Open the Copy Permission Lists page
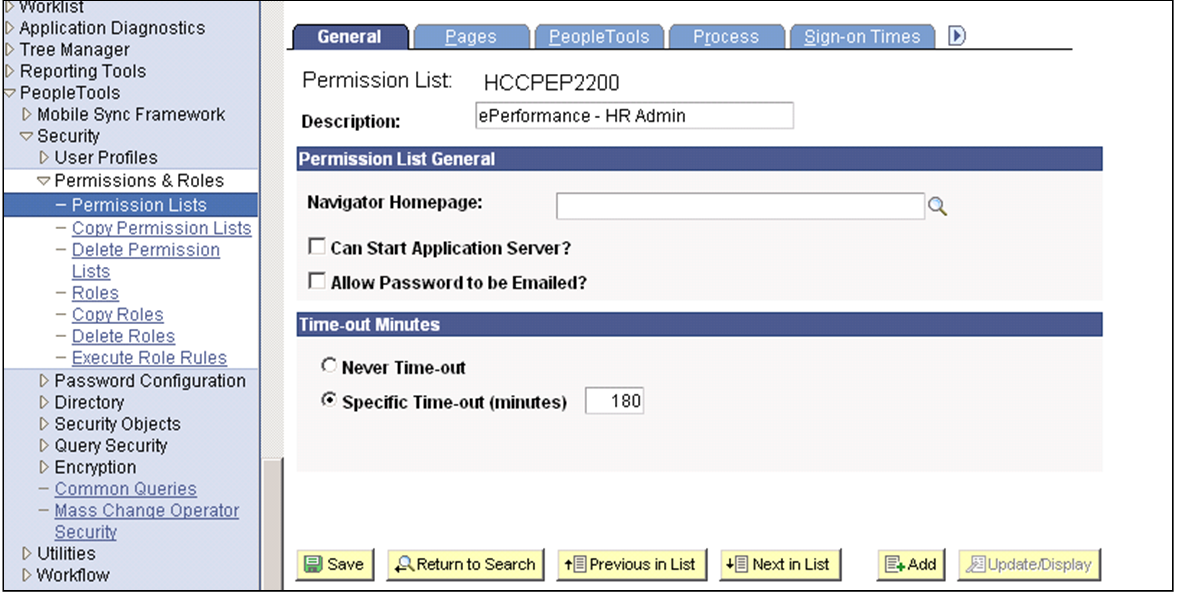 coord(161,227)
